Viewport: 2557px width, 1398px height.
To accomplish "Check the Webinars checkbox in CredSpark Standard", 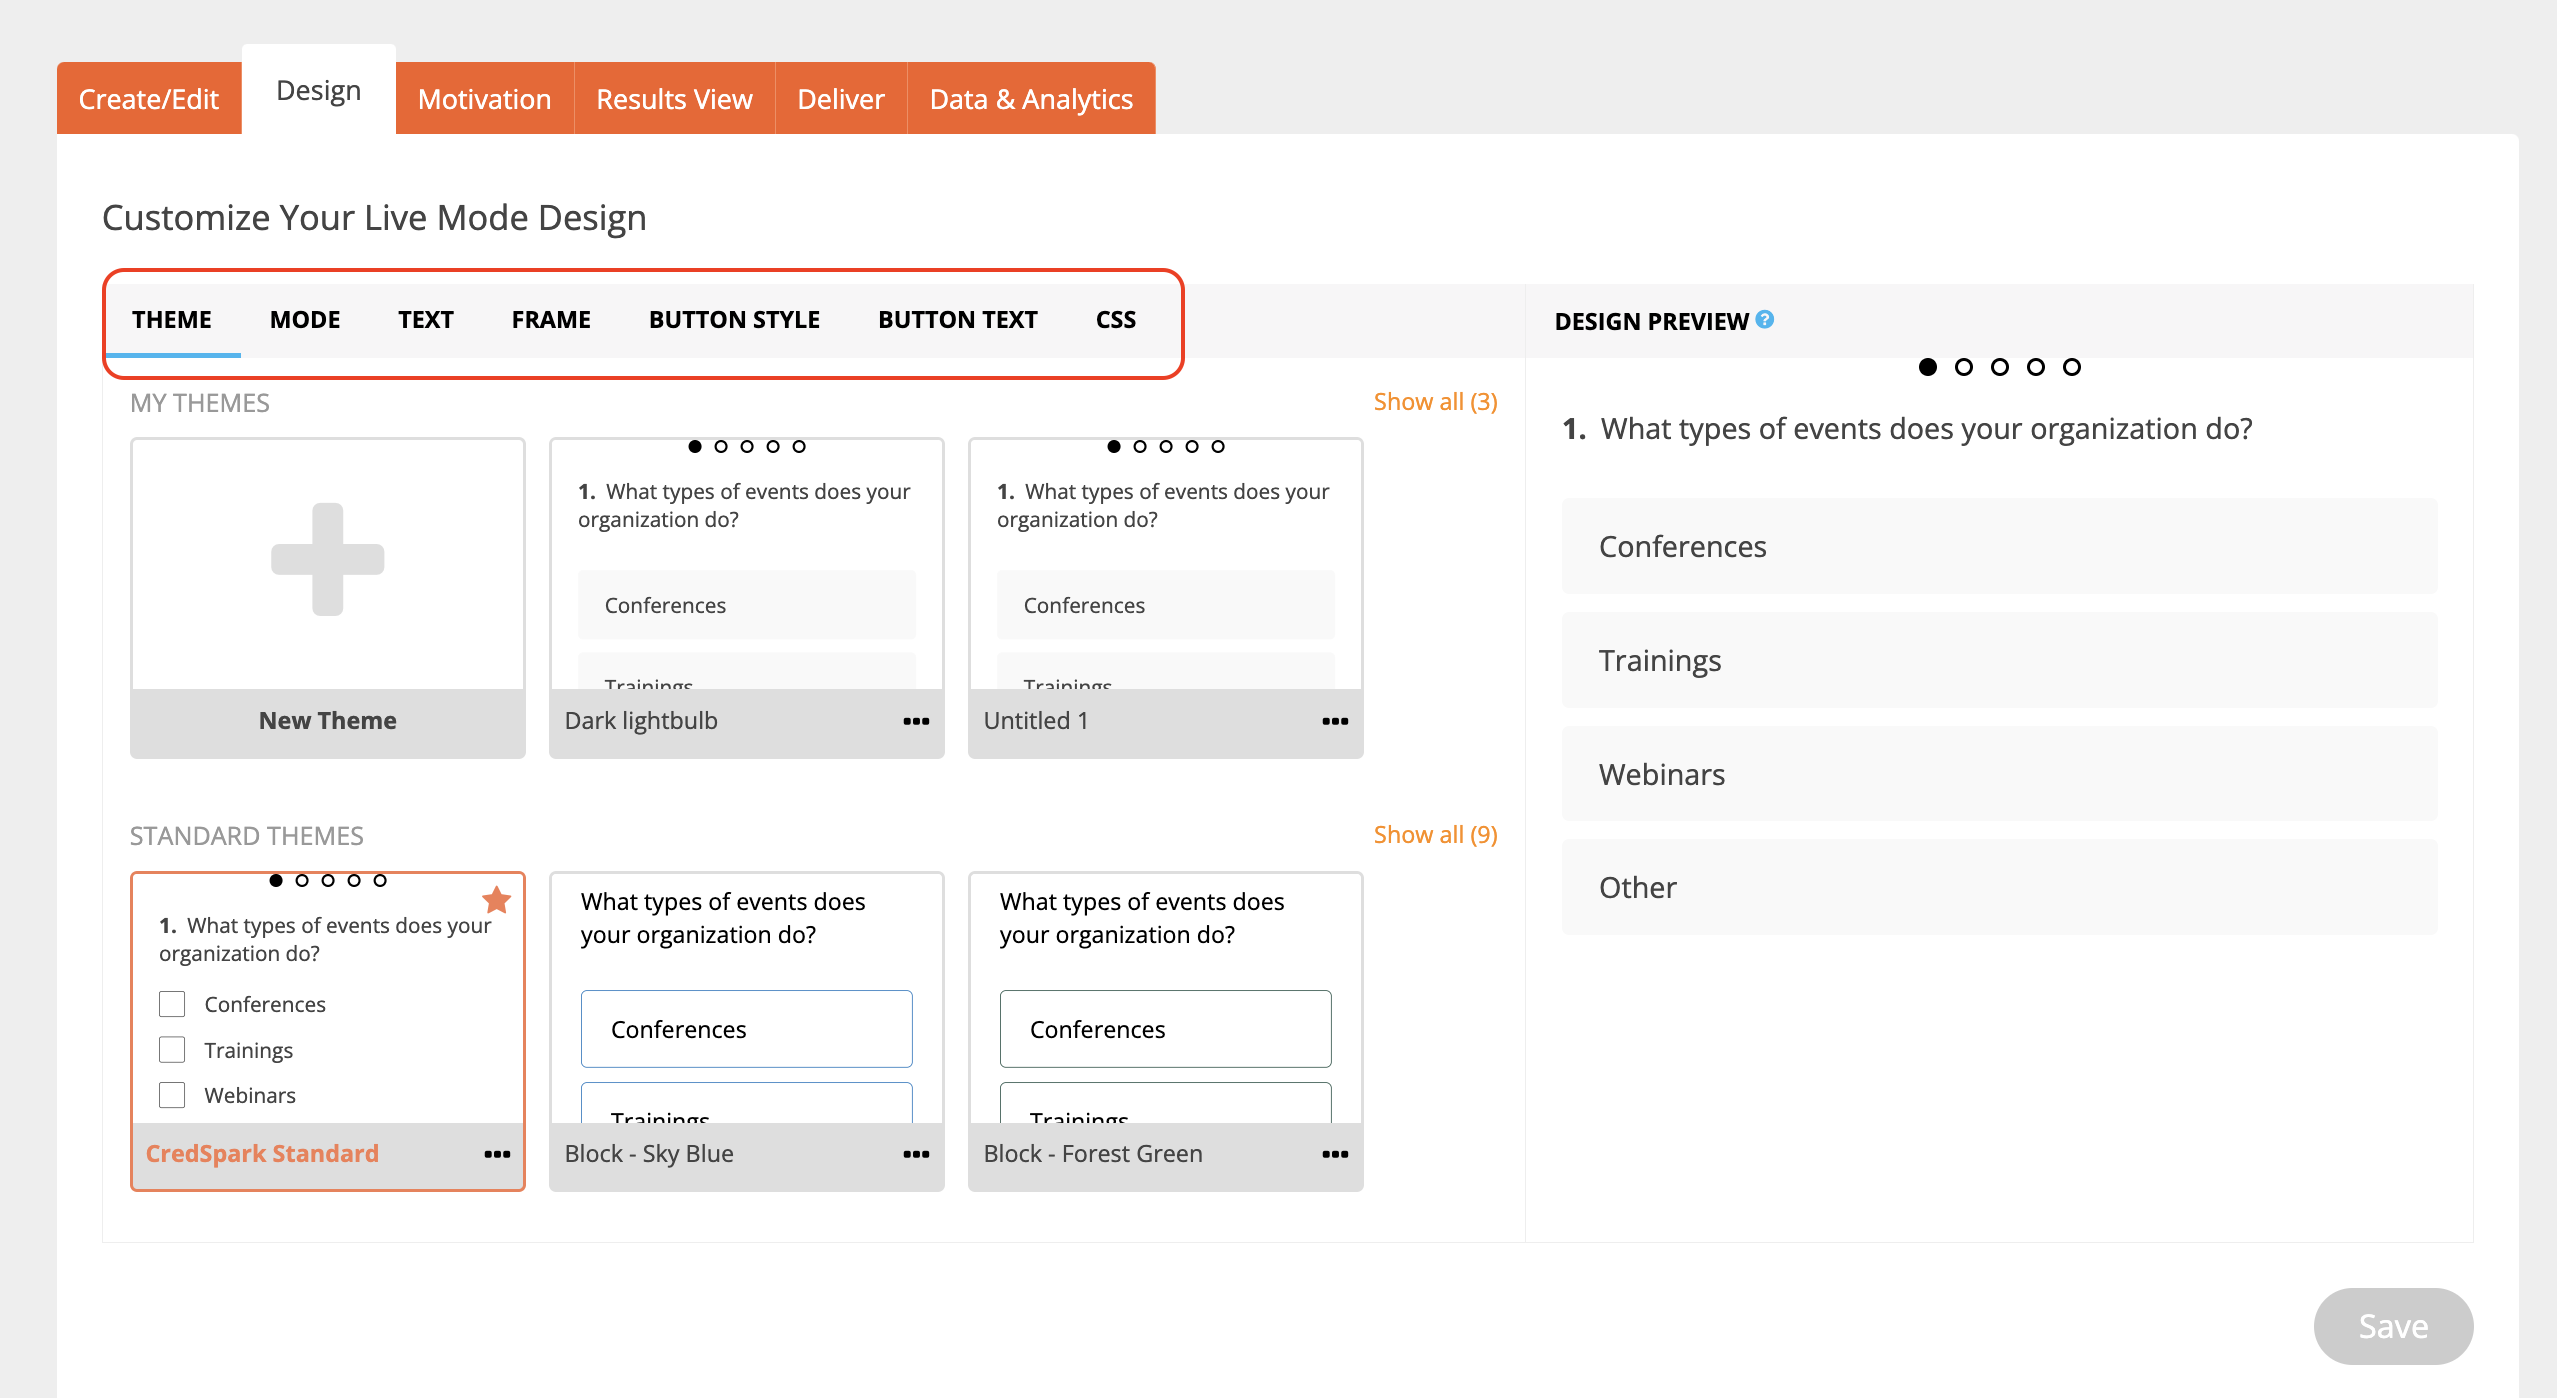I will (x=172, y=1095).
